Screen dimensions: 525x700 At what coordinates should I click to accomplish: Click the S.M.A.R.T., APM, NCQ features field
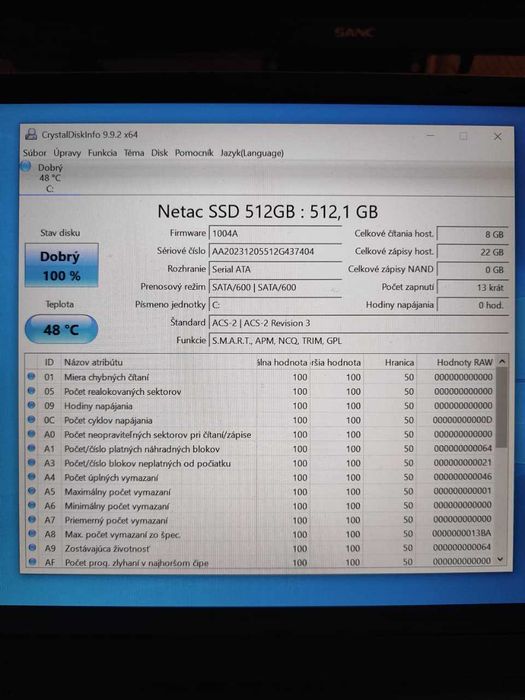358,341
